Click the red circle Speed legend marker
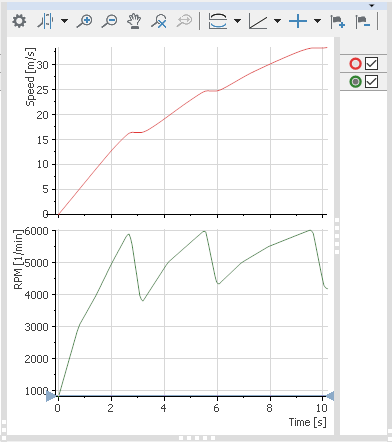The image size is (392, 442). pos(355,63)
